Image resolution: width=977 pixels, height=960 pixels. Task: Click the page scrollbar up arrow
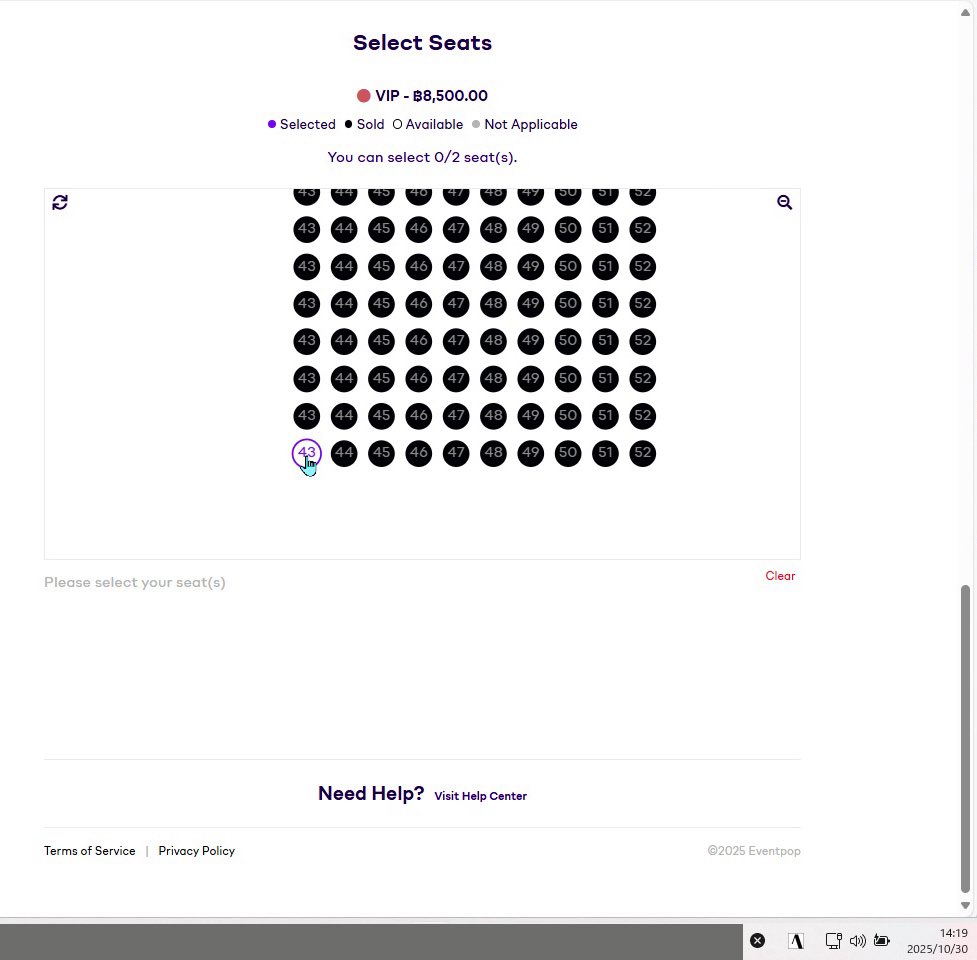[x=965, y=12]
